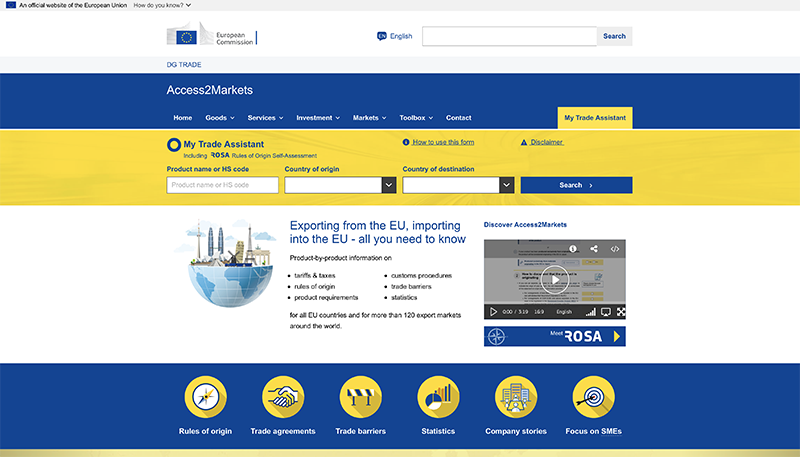This screenshot has height=457, width=800.
Task: Click the Trade agreements handshake icon
Action: 283,396
